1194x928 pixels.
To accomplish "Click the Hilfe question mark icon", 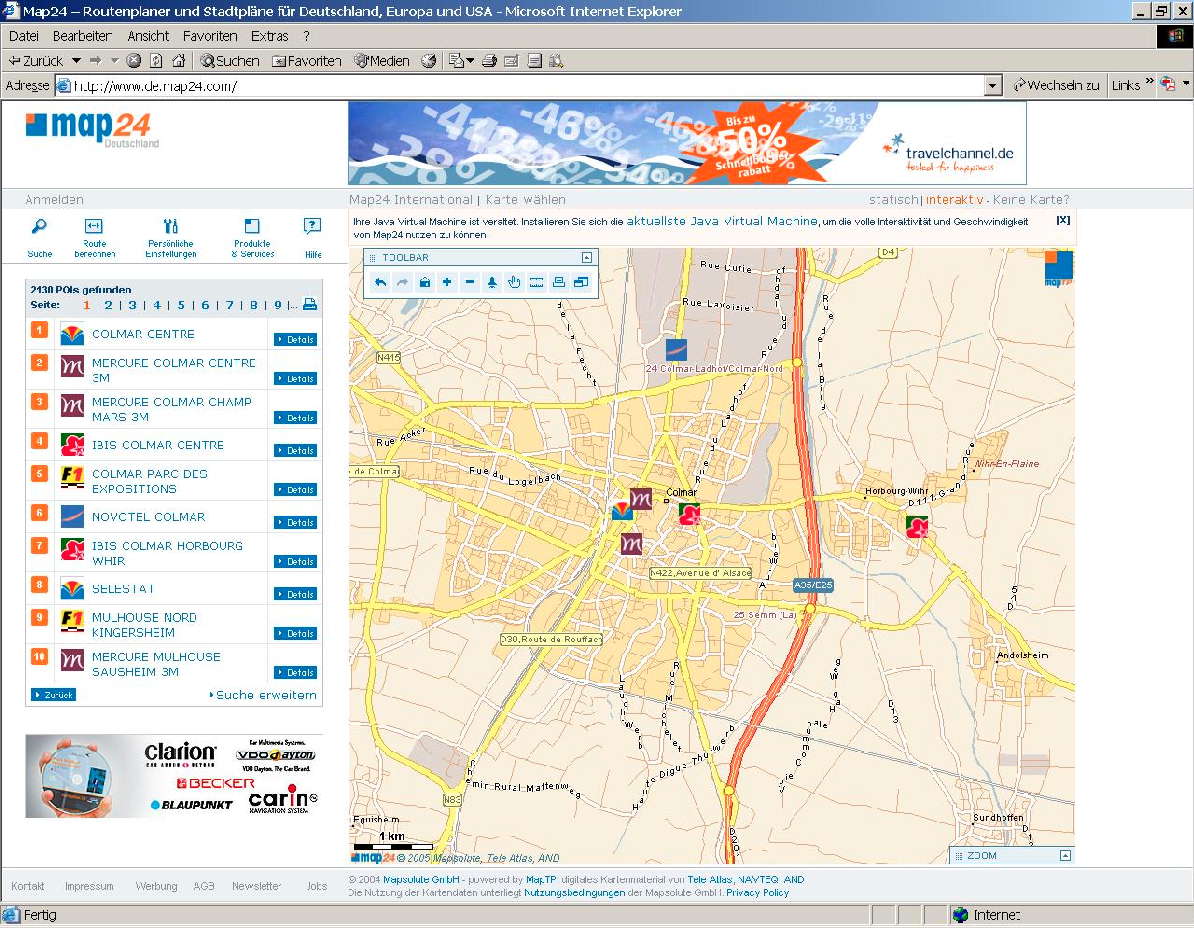I will click(x=312, y=227).
